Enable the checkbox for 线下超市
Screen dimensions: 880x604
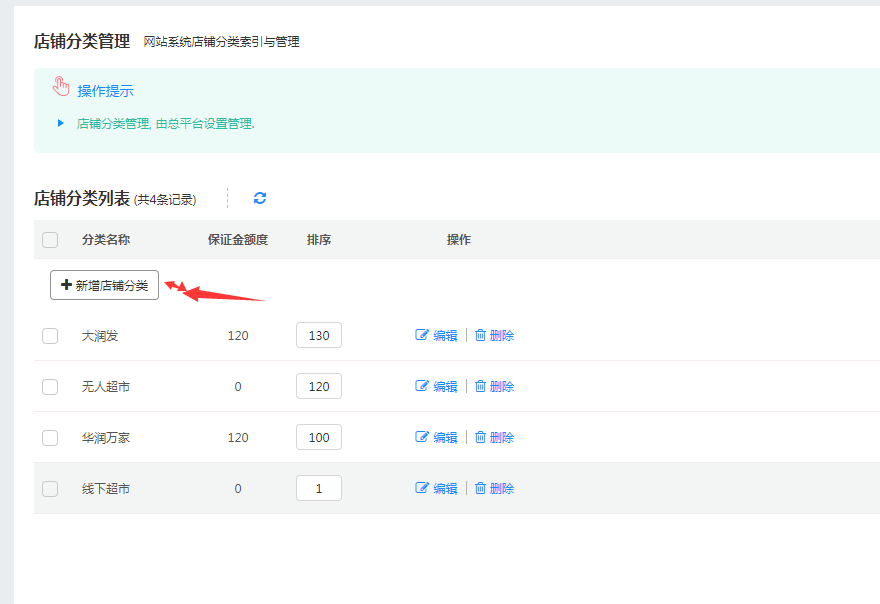[50, 489]
